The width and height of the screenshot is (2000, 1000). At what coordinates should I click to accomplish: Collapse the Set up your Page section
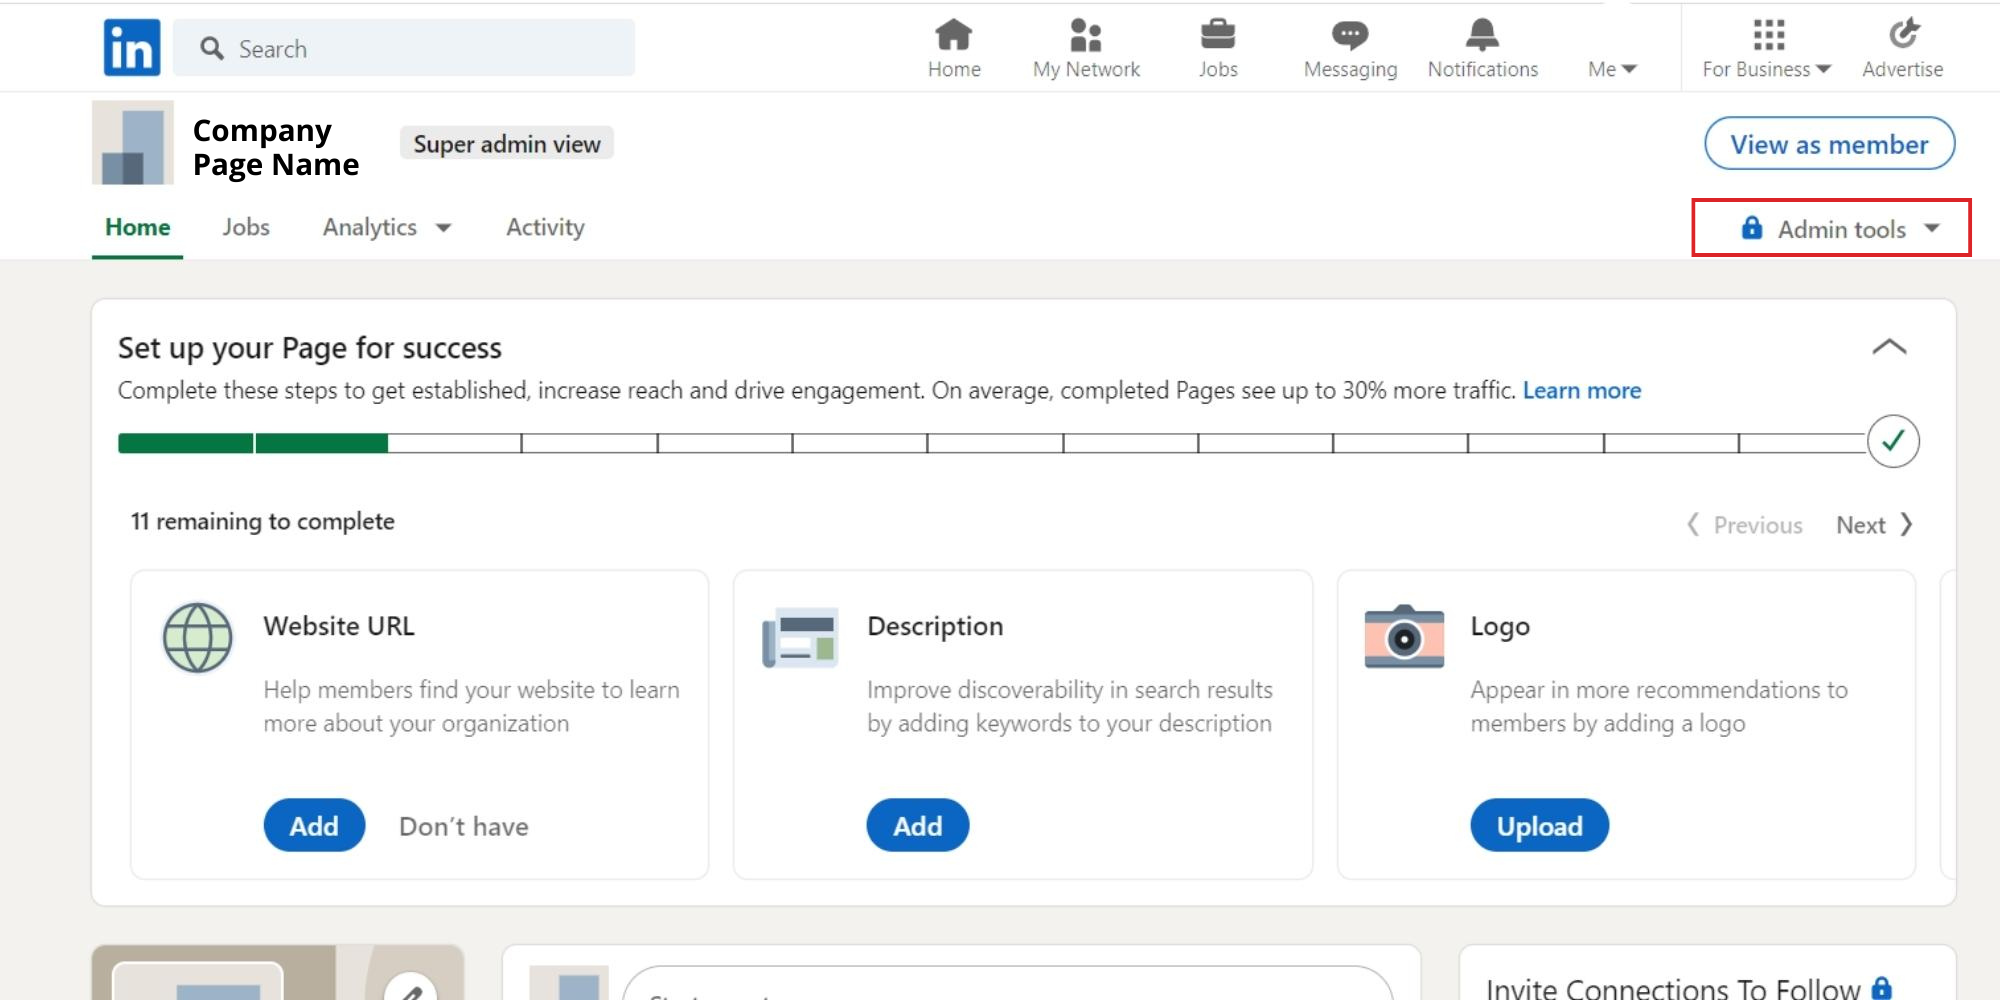1888,347
